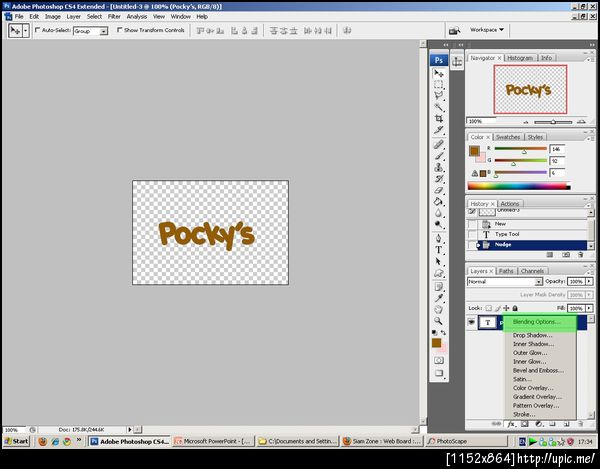Viewport: 600px width, 469px height.
Task: Select the Crop tool
Action: 439,118
